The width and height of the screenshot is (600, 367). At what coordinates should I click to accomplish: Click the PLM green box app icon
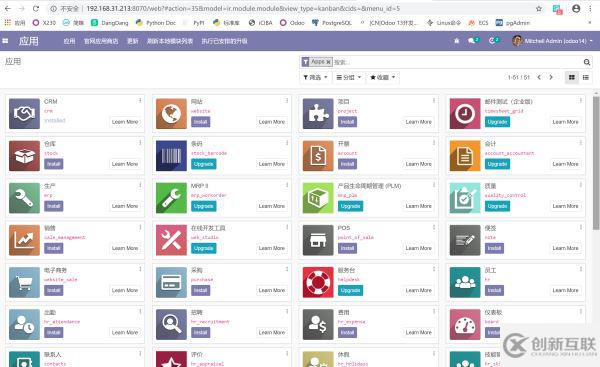pos(318,198)
